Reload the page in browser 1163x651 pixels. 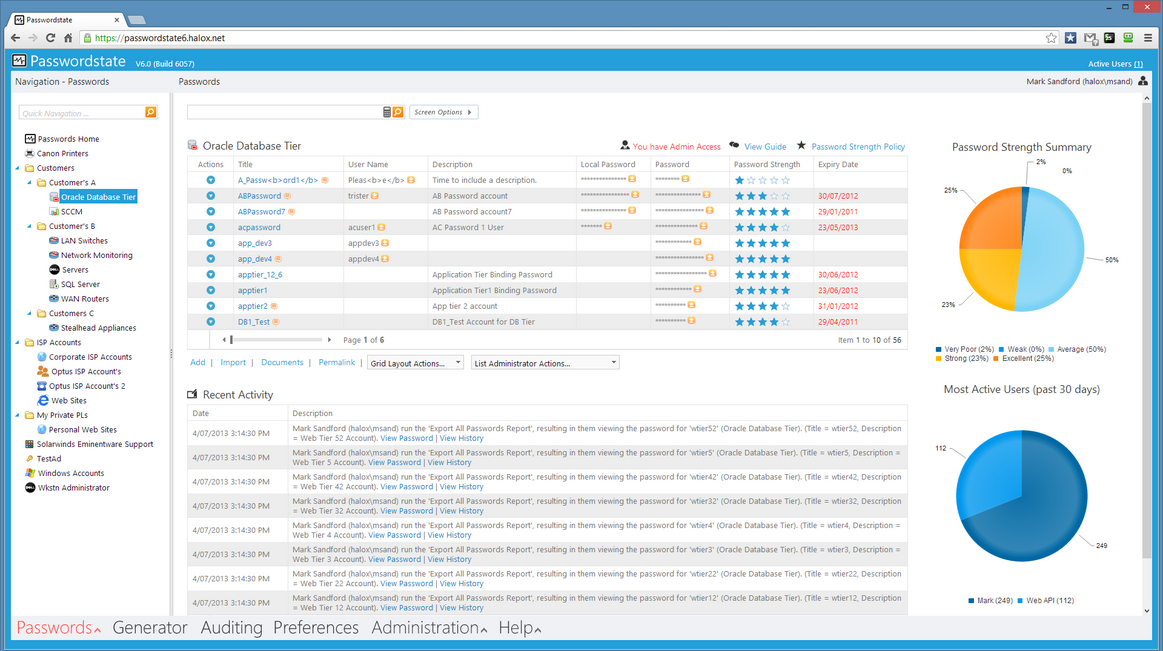[x=50, y=38]
